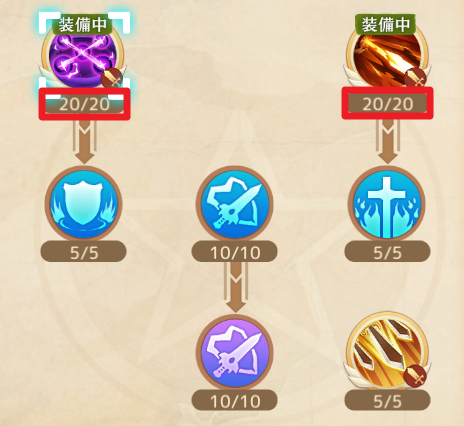The width and height of the screenshot is (464, 426).
Task: Click 20/20 level under purple arrows skill
Action: pyautogui.click(x=84, y=104)
